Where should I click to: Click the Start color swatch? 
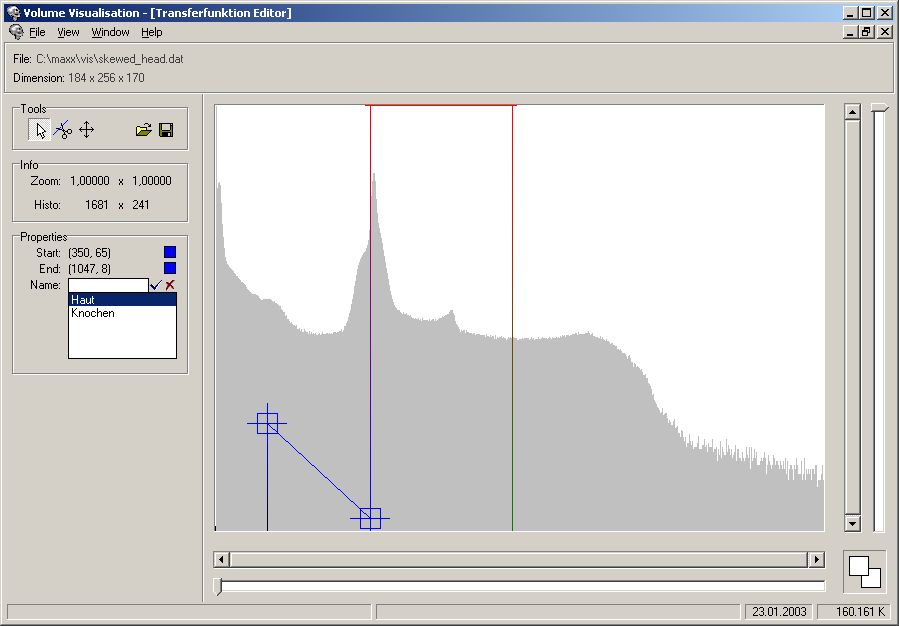tap(170, 252)
